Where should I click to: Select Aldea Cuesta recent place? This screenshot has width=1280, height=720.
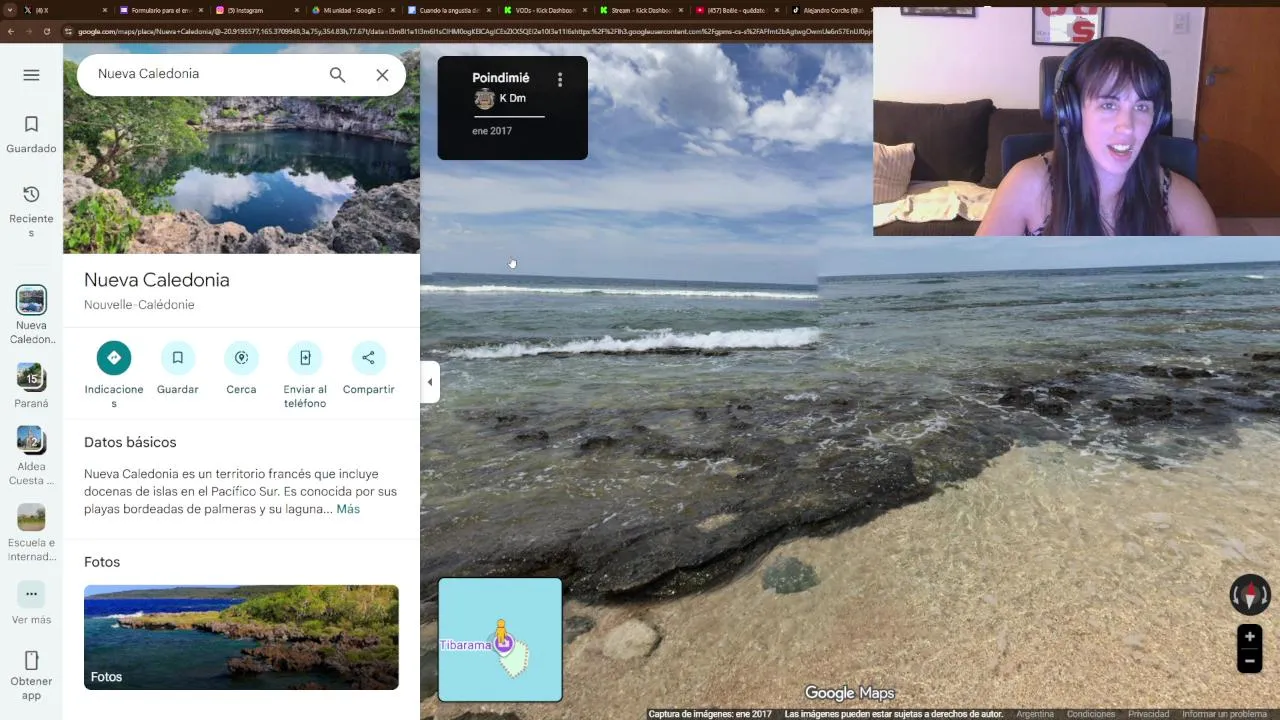pyautogui.click(x=31, y=440)
